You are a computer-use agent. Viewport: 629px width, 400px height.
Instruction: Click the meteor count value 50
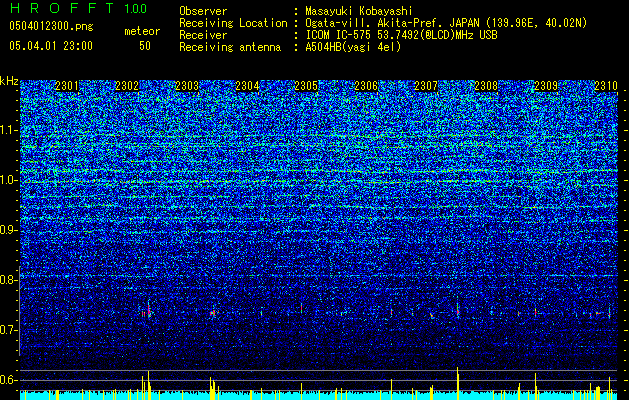point(145,46)
